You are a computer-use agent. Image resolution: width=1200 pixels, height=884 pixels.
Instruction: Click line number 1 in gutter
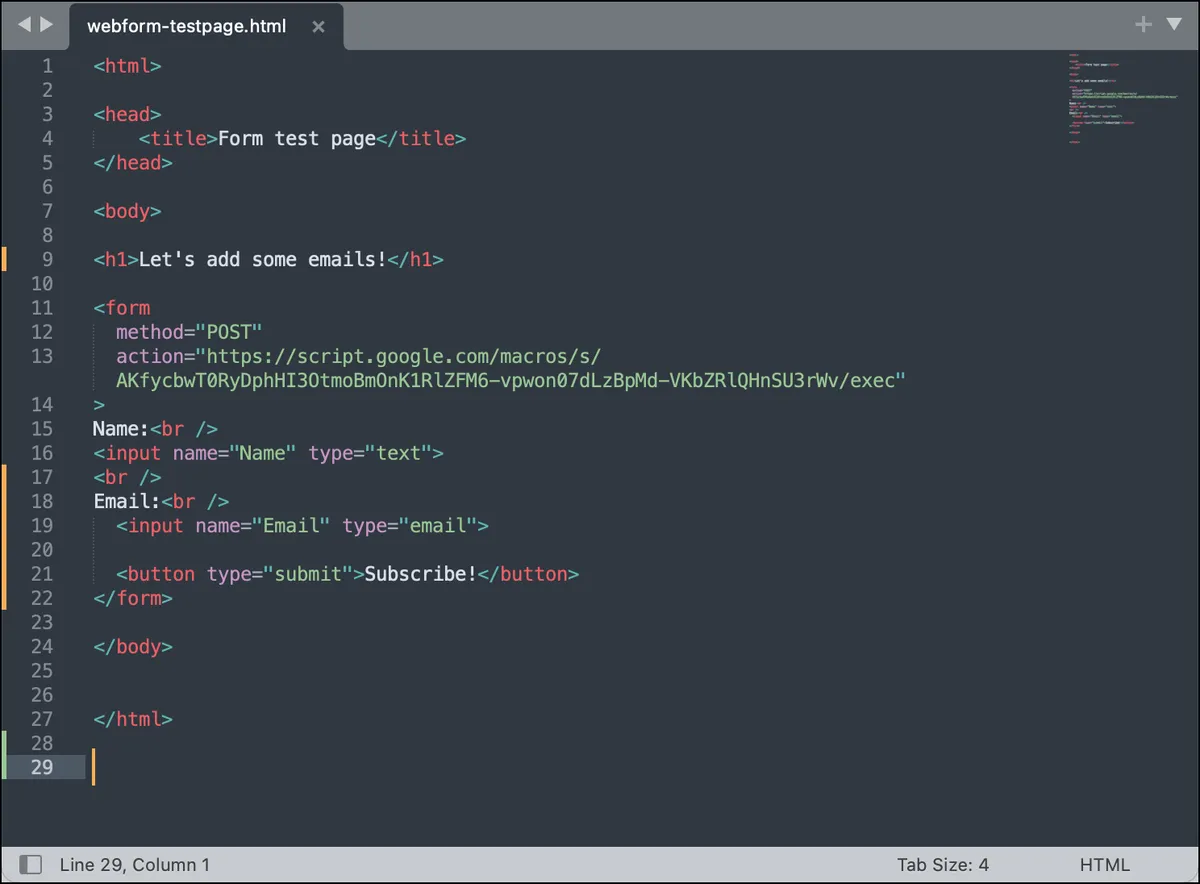tap(47, 66)
